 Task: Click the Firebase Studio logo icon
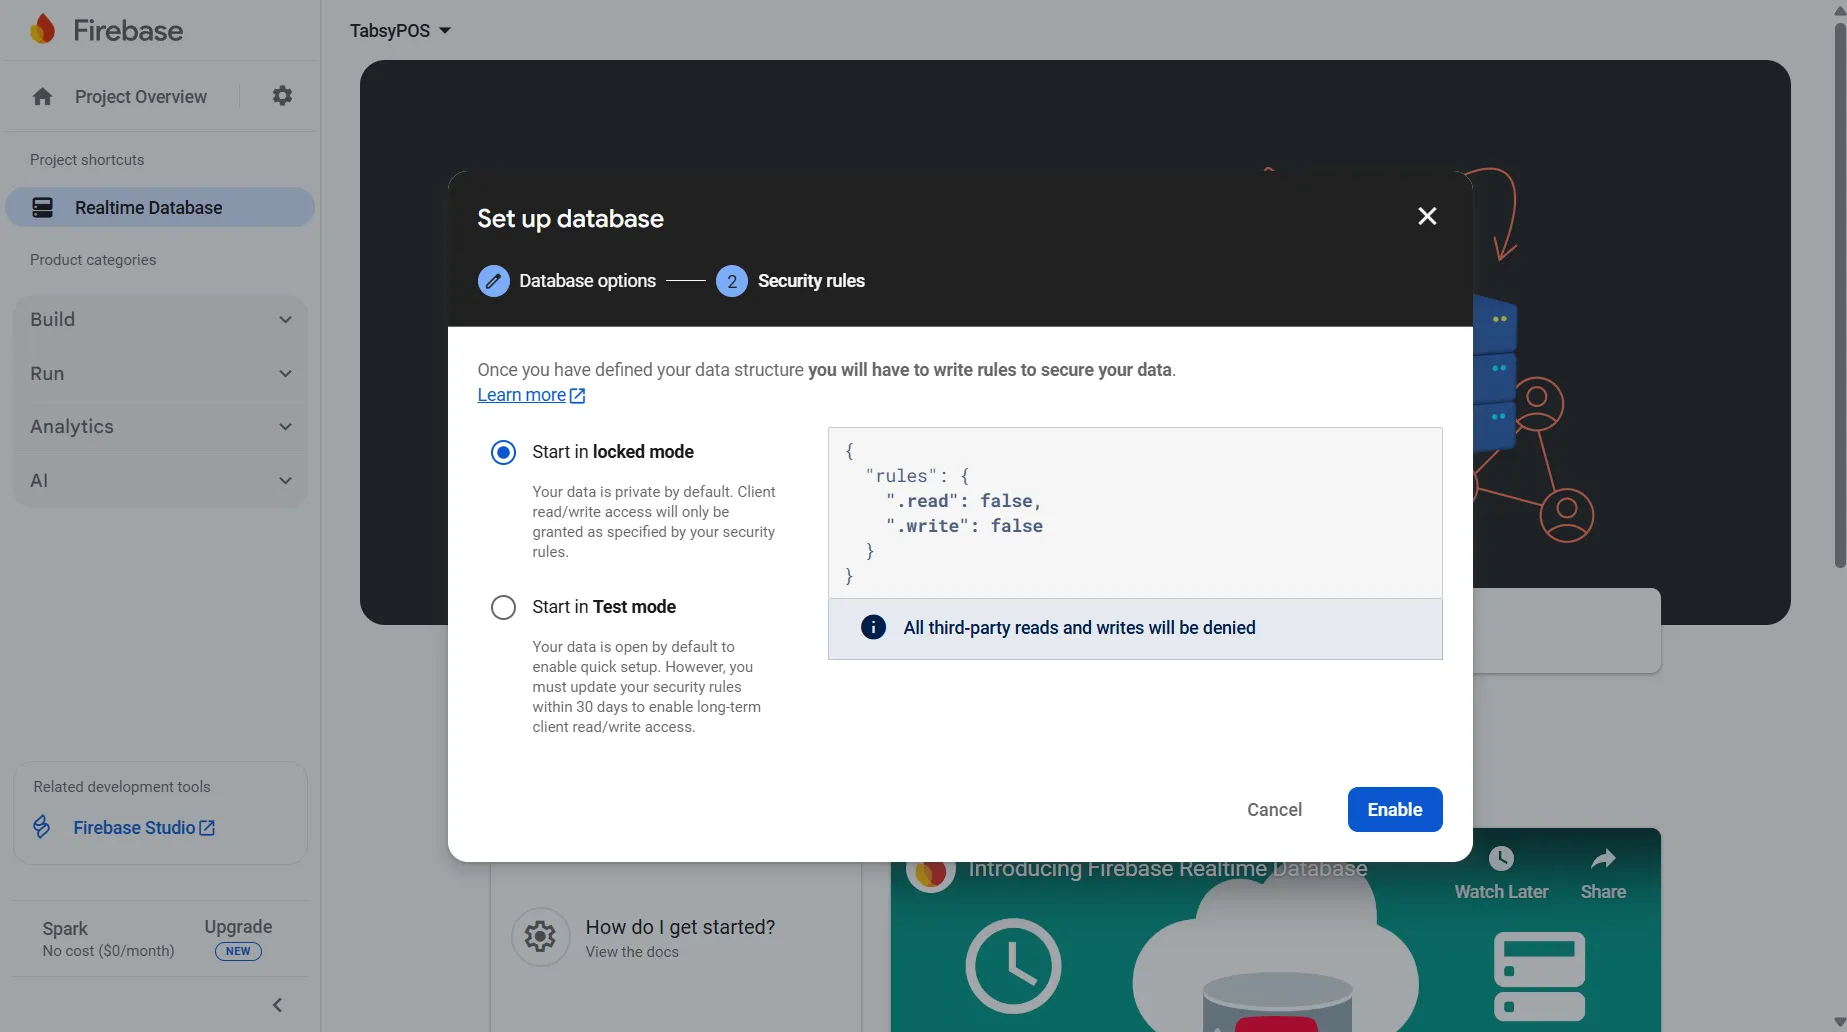tap(42, 827)
